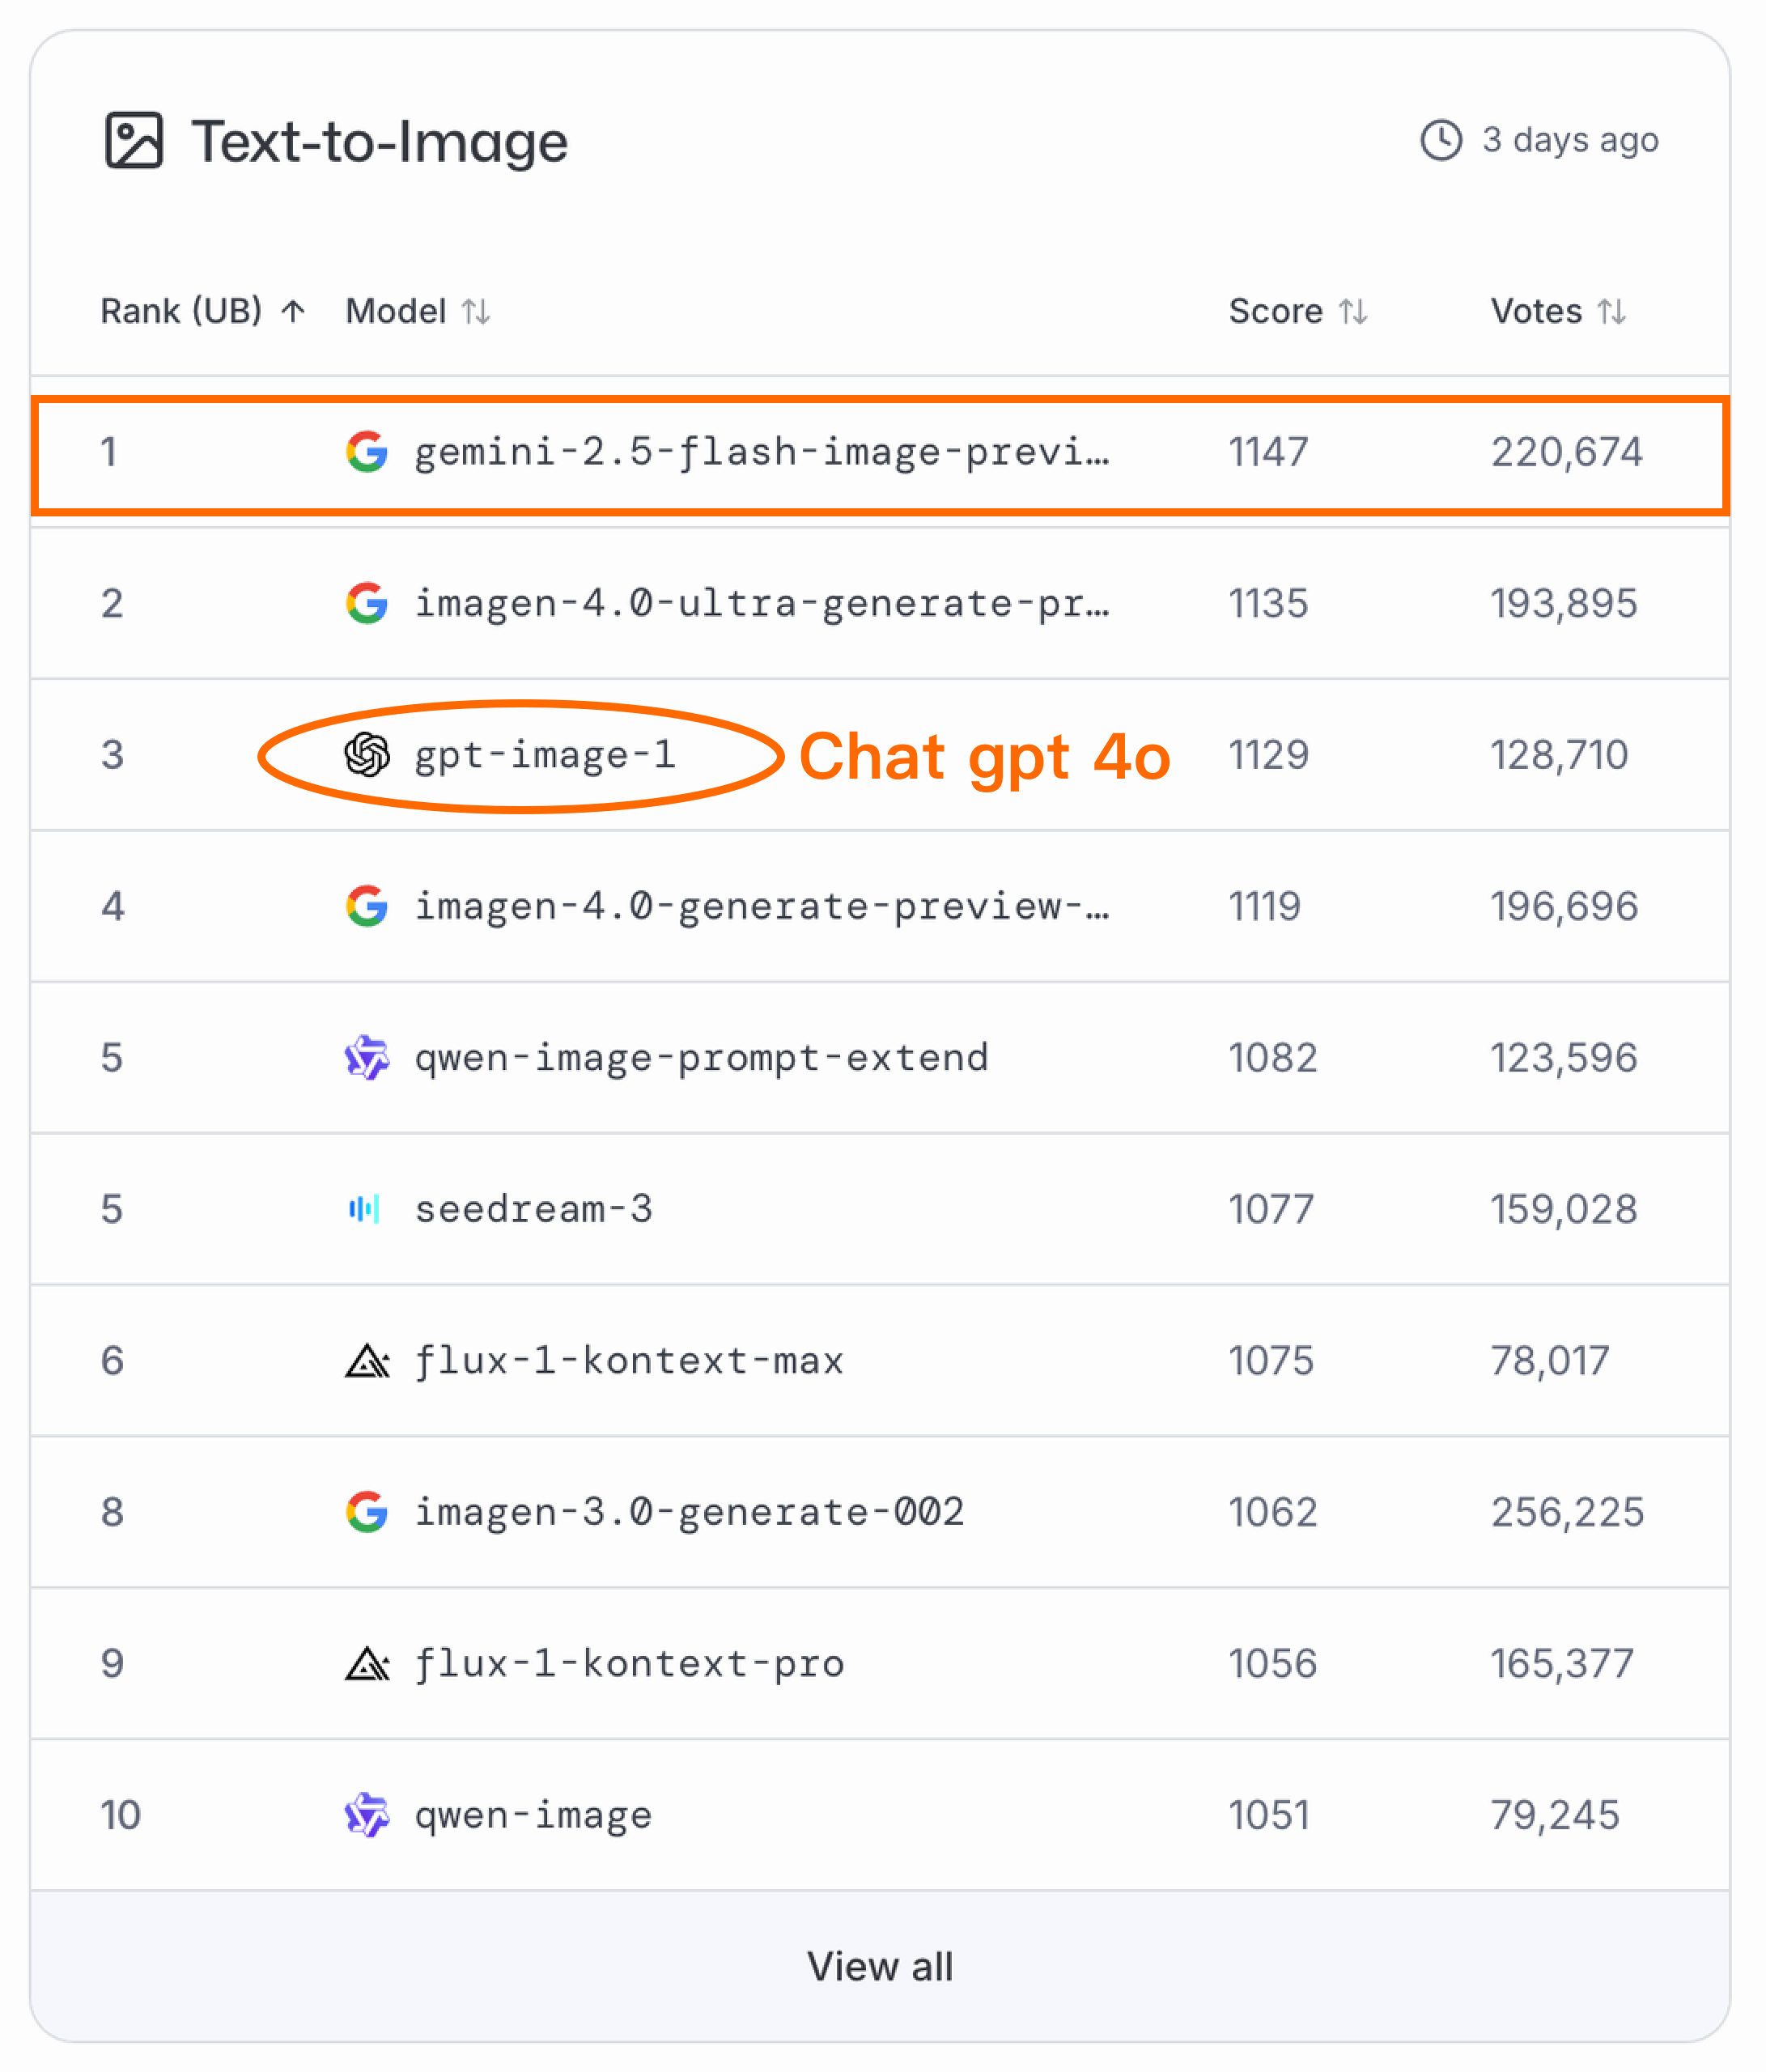
Task: Click the Text-to-Image heading
Action: pyautogui.click(x=380, y=141)
